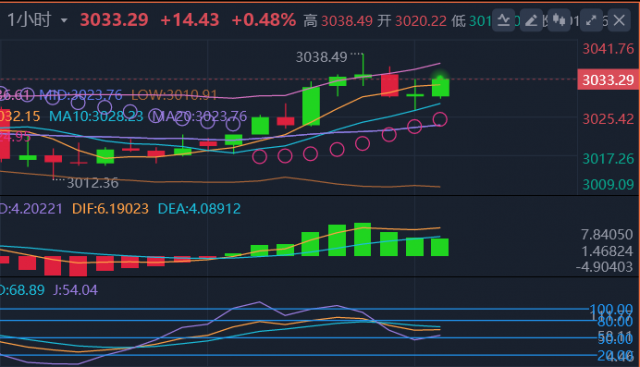This screenshot has width=640, height=367.
Task: Click the 3012.36 low price marker
Action: 93,183
